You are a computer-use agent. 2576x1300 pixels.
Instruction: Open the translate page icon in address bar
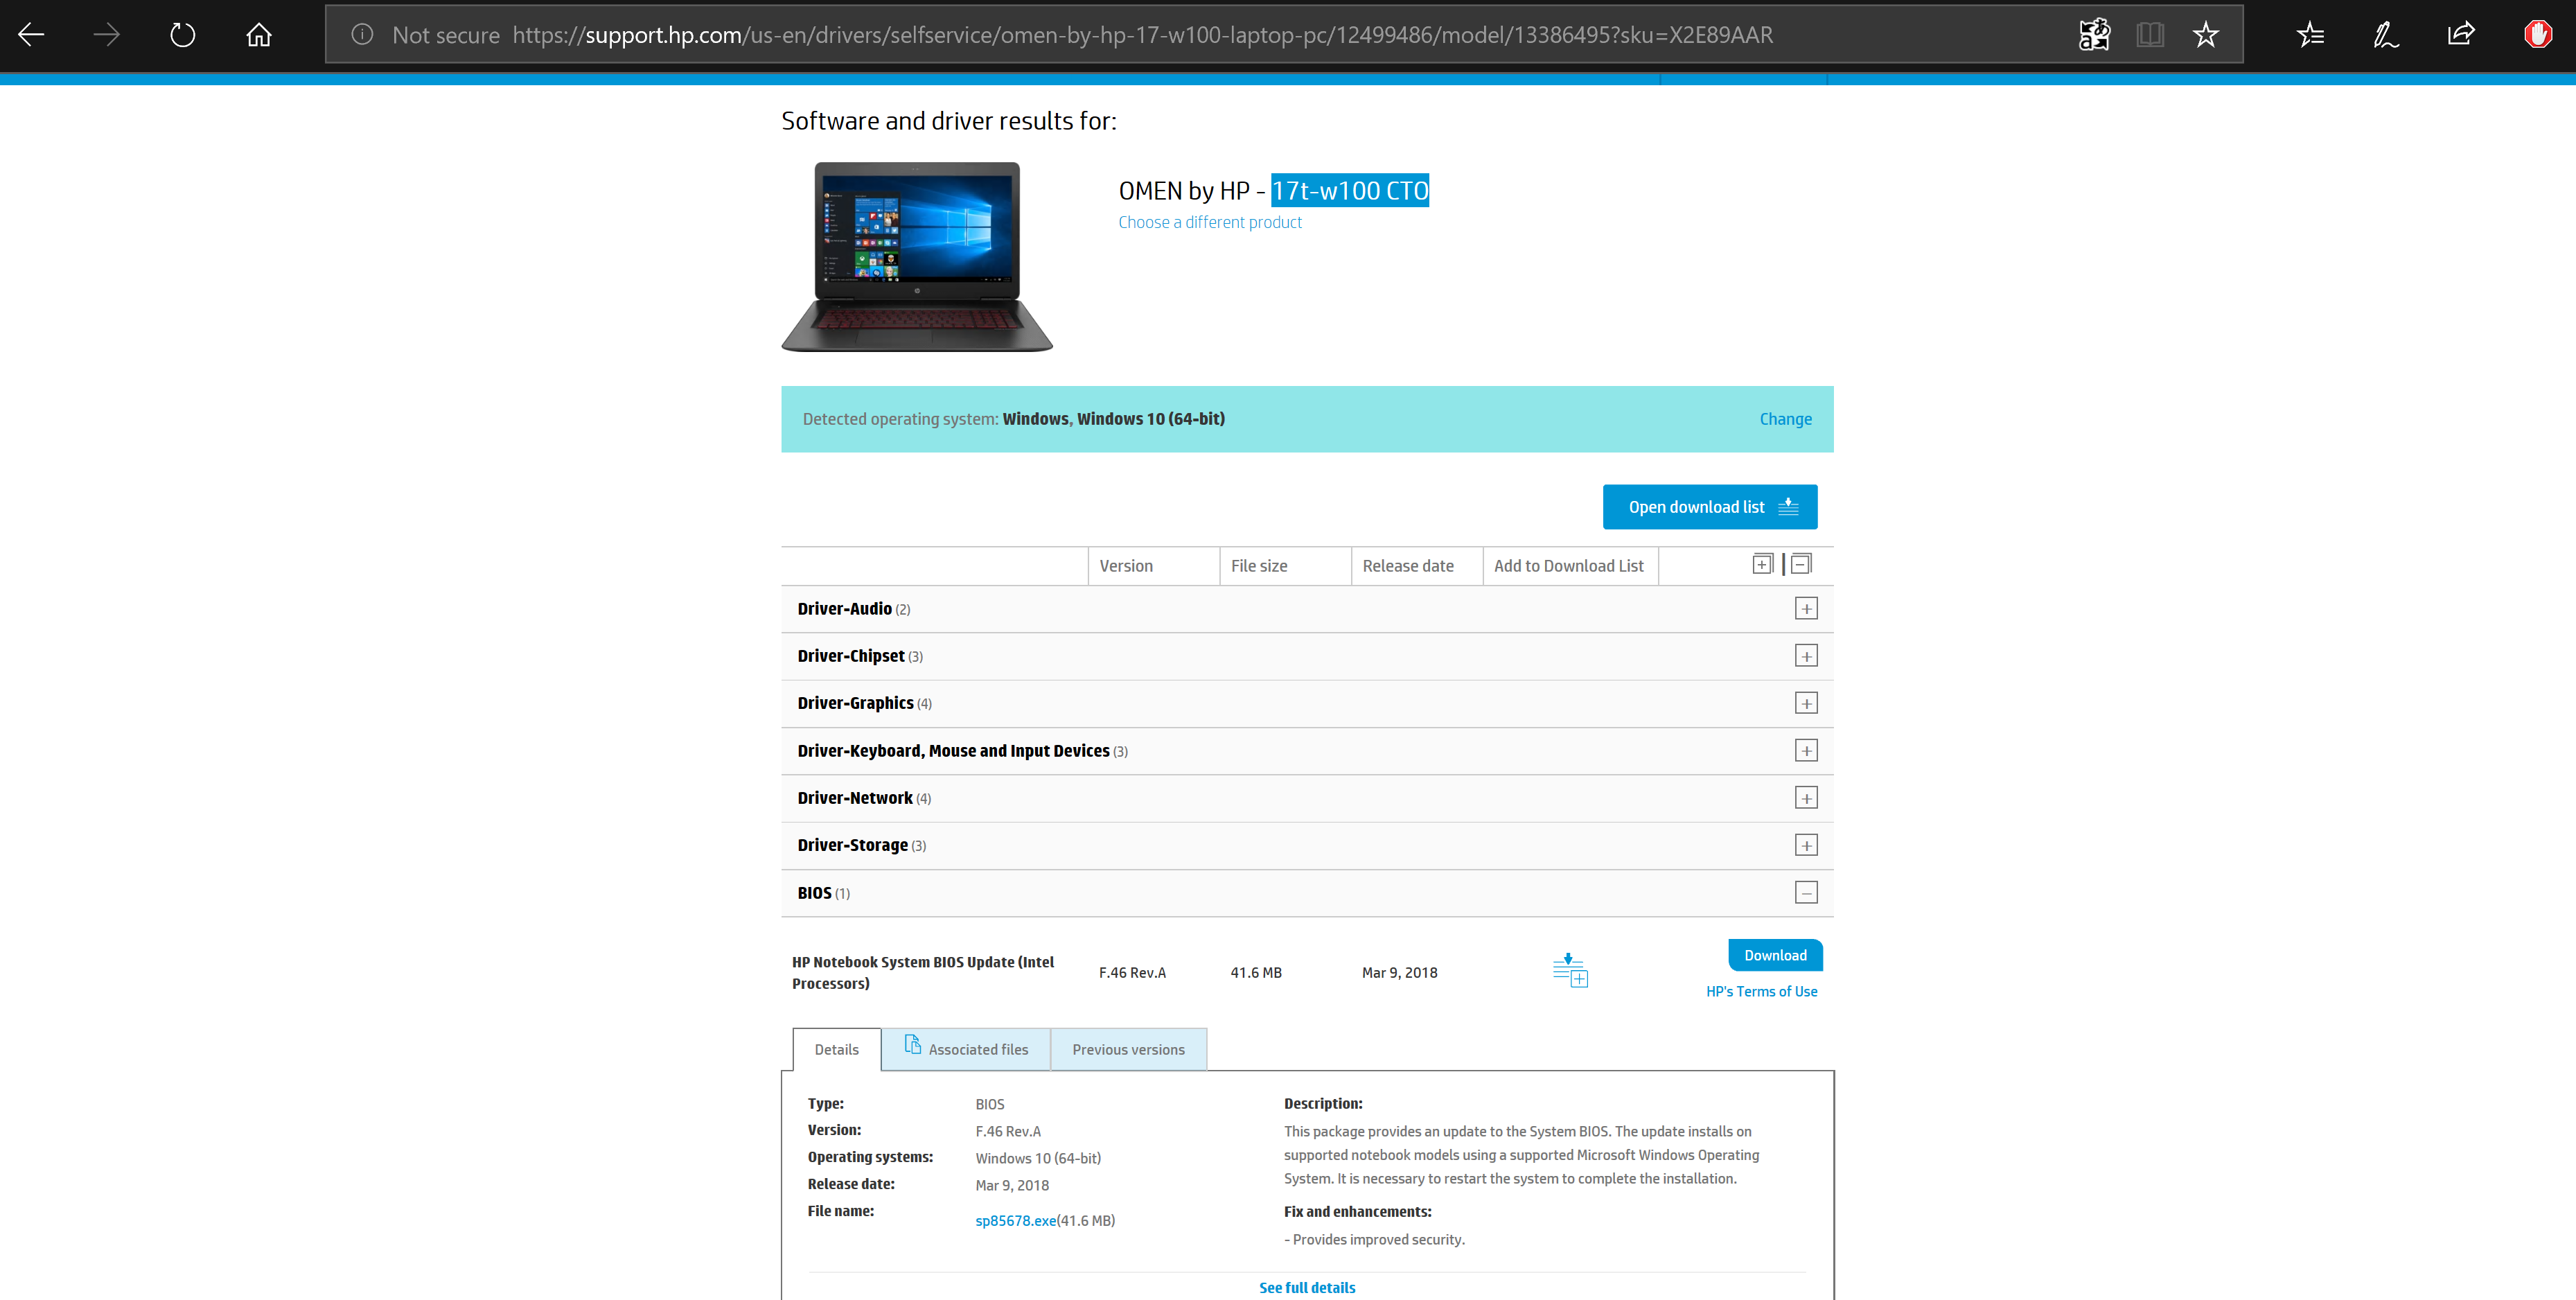(2095, 35)
